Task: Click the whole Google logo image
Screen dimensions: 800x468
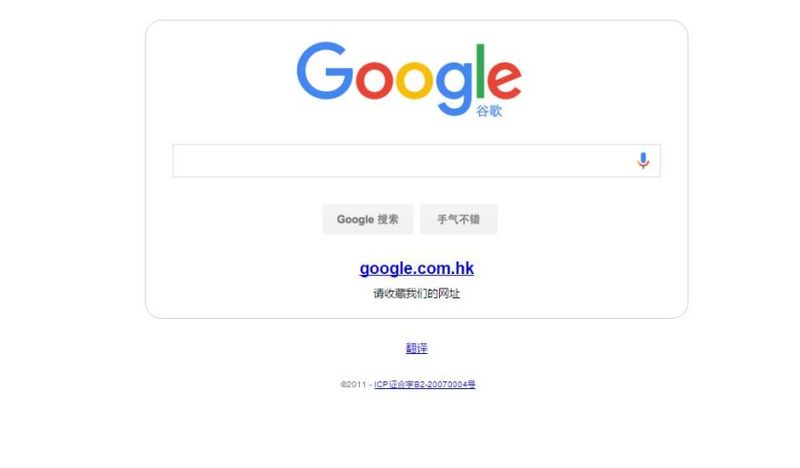Action: [x=409, y=79]
